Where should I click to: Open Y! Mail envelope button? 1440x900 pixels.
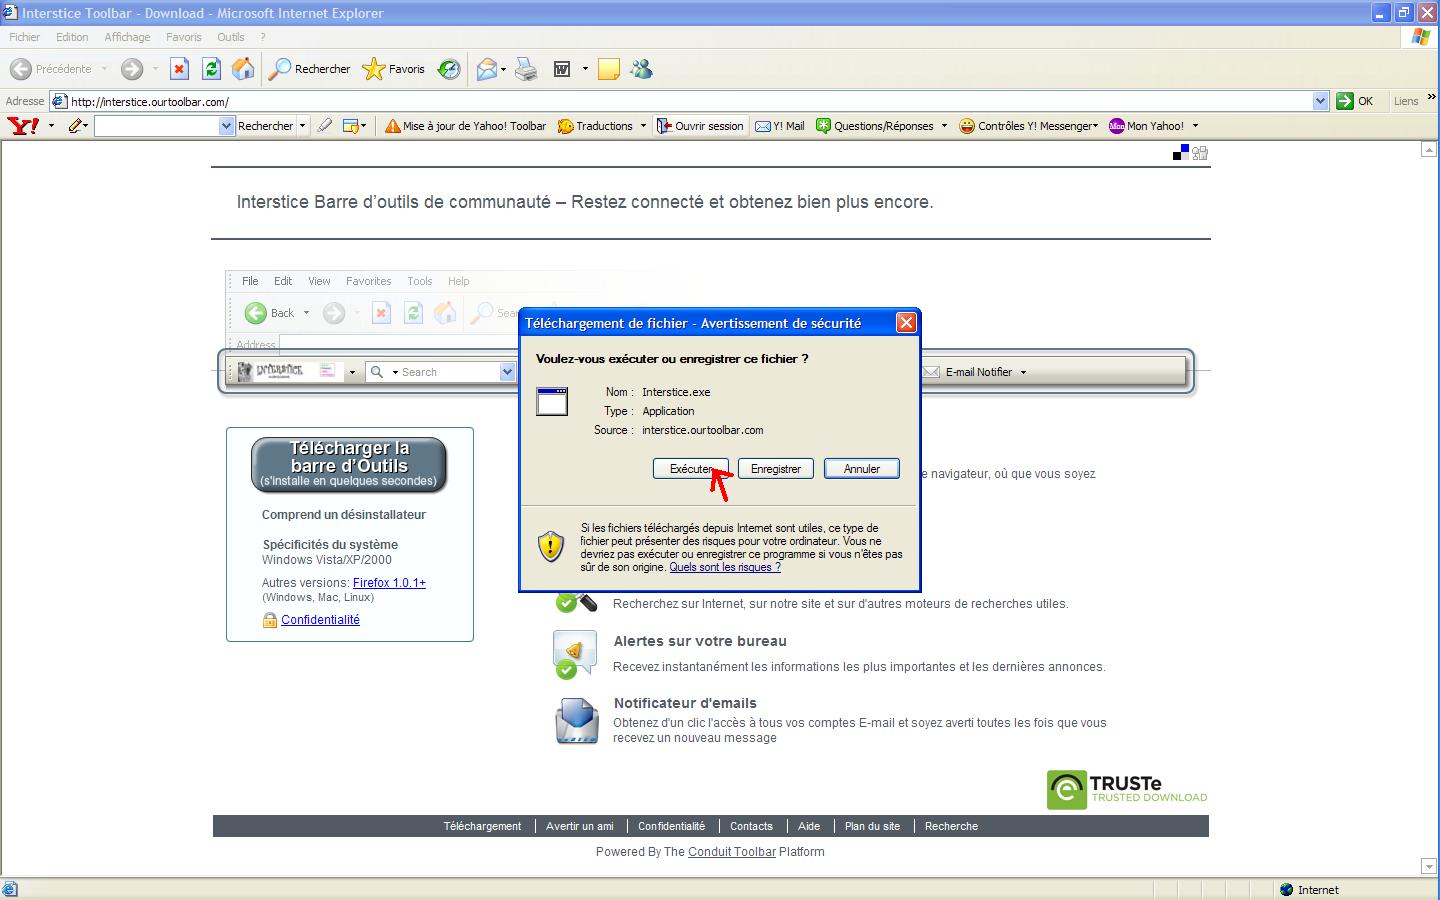pyautogui.click(x=780, y=126)
